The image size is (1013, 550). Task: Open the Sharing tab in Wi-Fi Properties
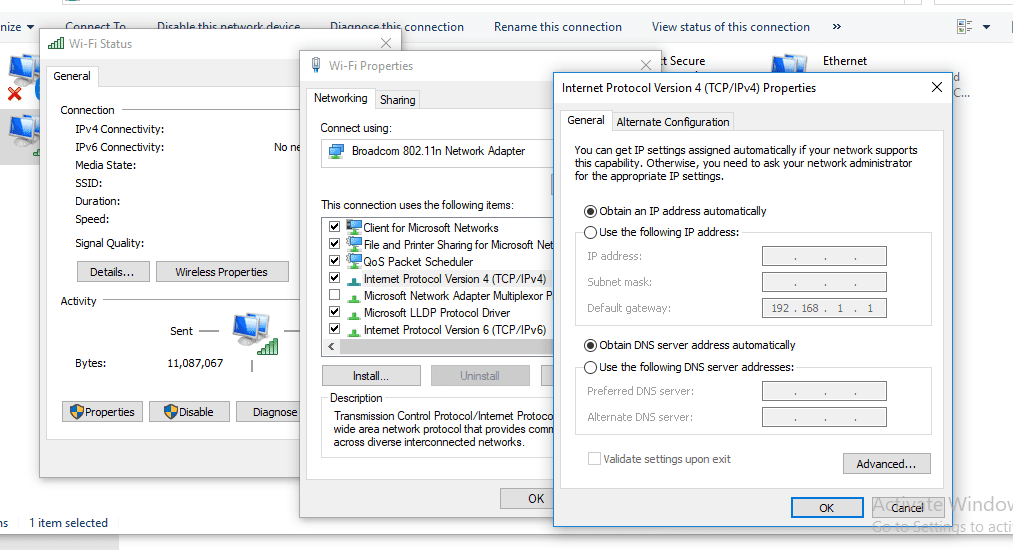click(x=397, y=100)
